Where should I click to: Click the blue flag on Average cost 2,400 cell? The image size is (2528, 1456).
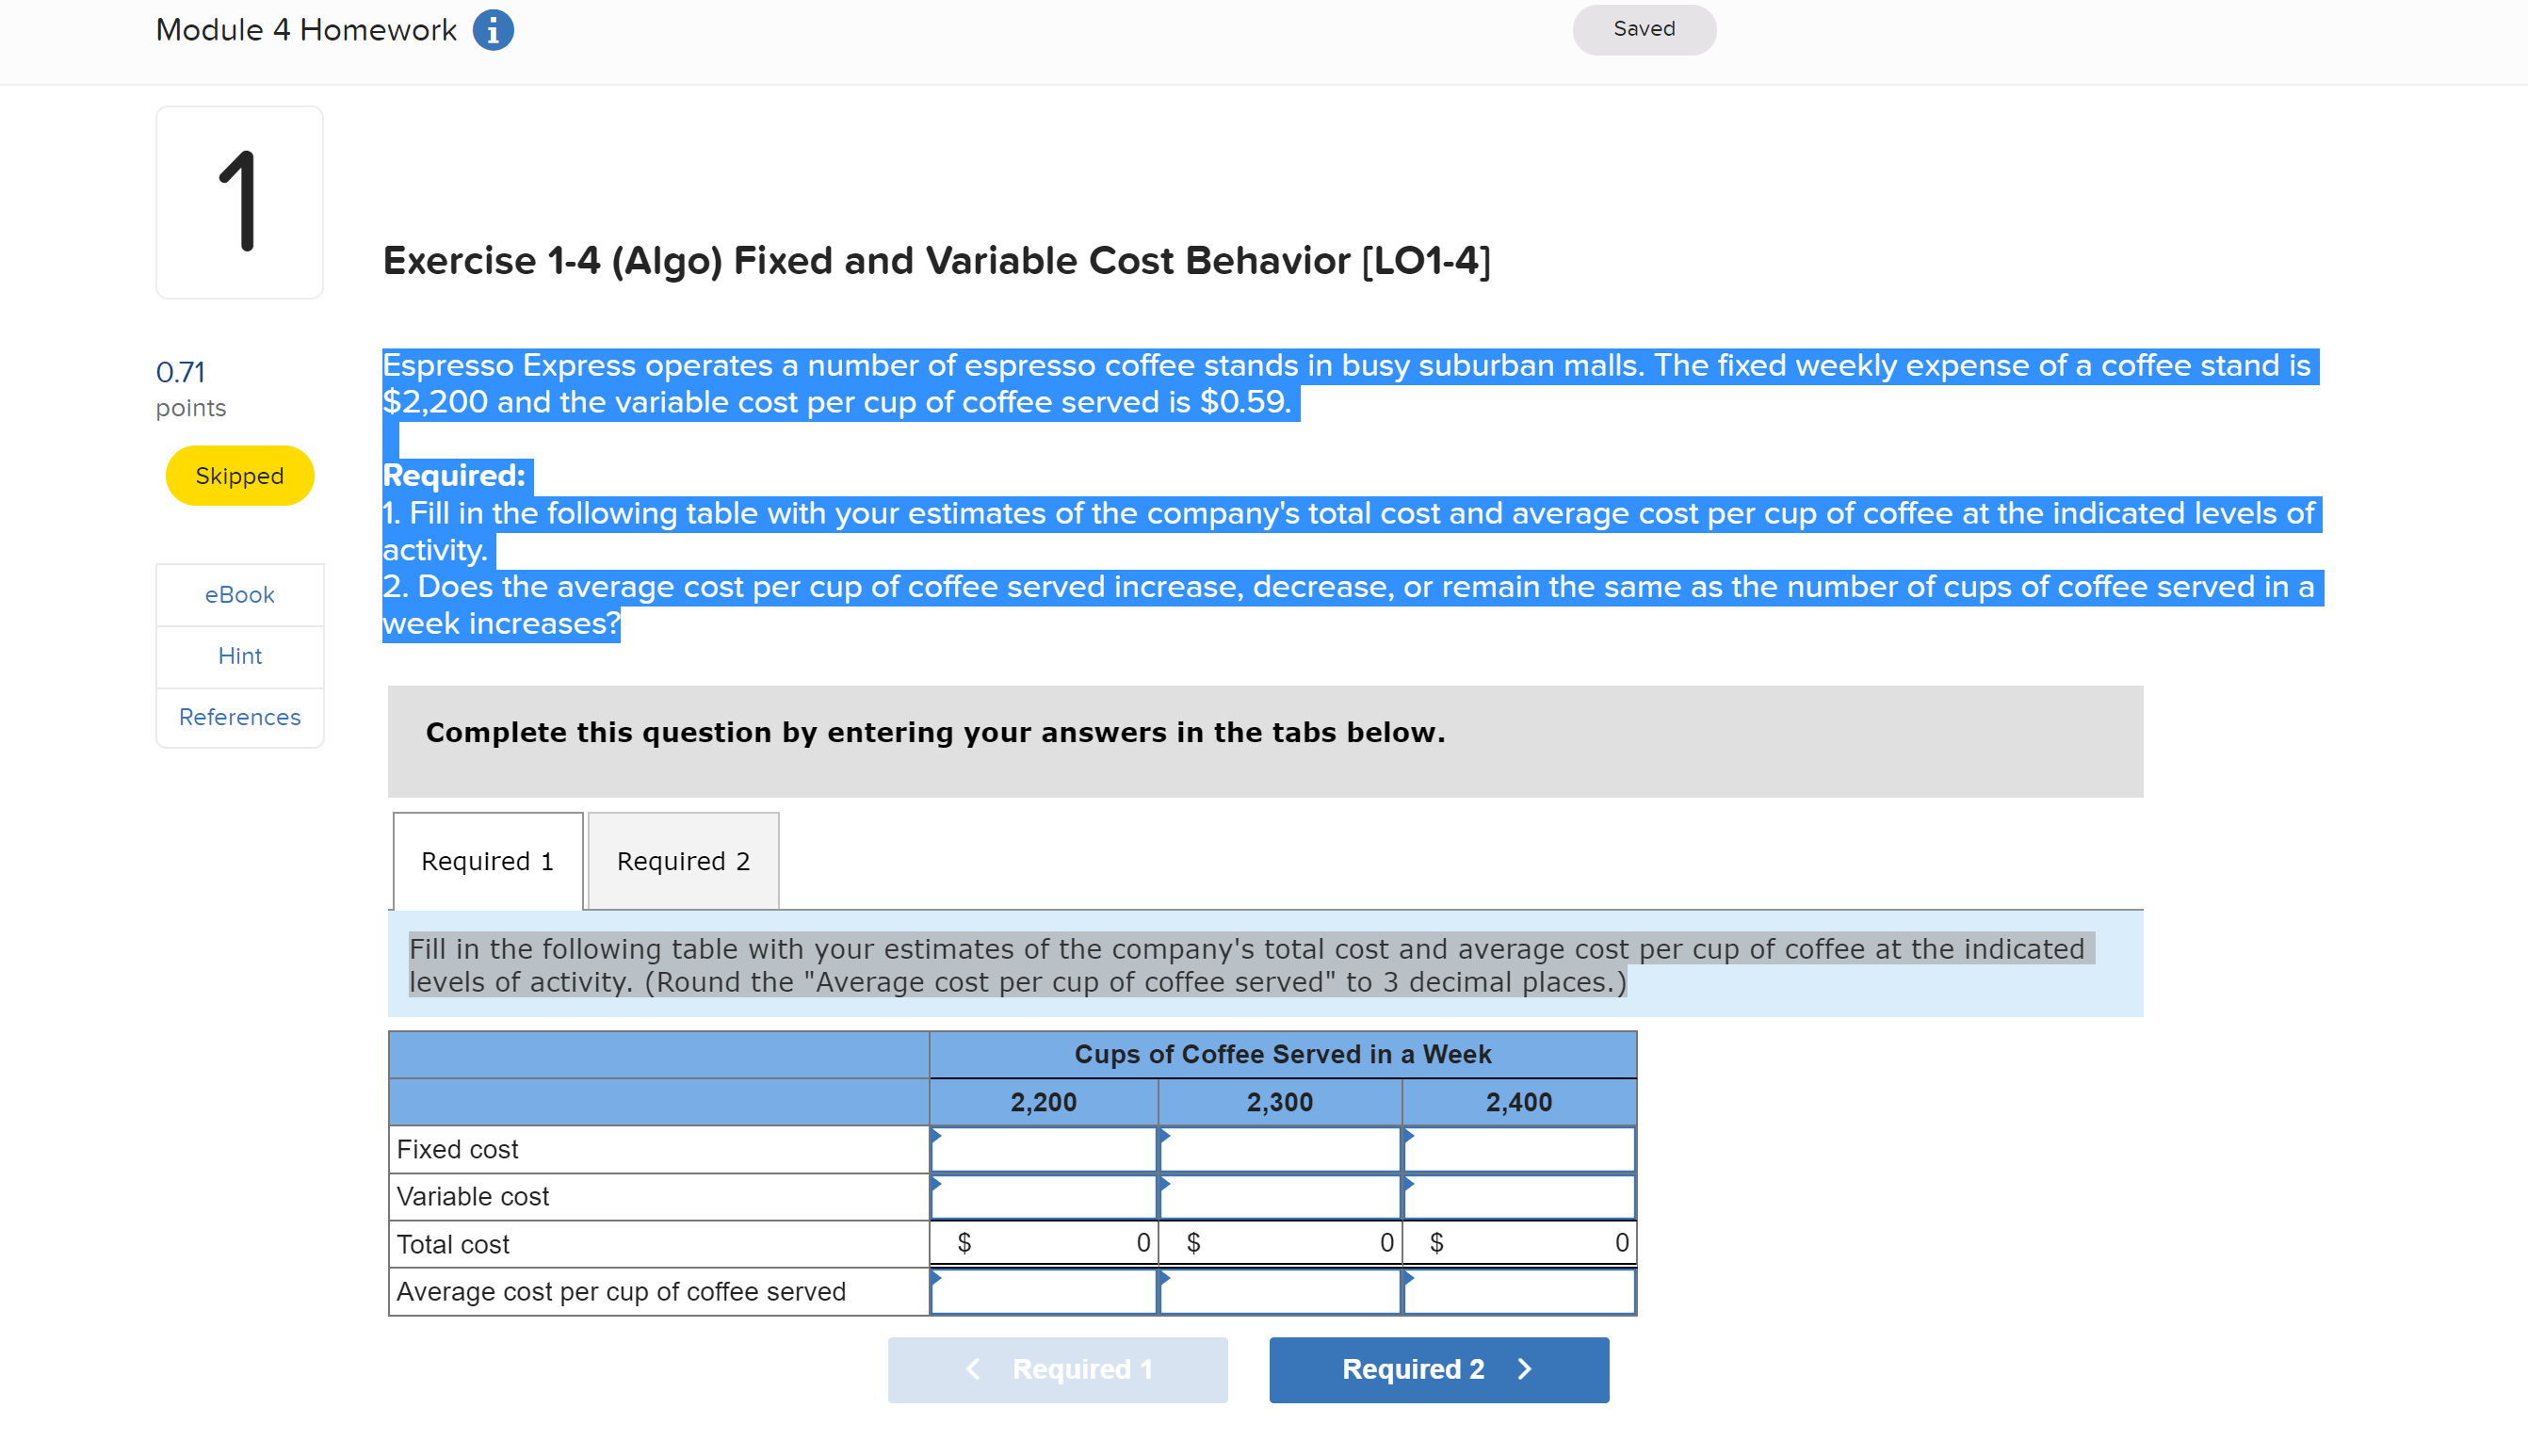tap(1409, 1278)
